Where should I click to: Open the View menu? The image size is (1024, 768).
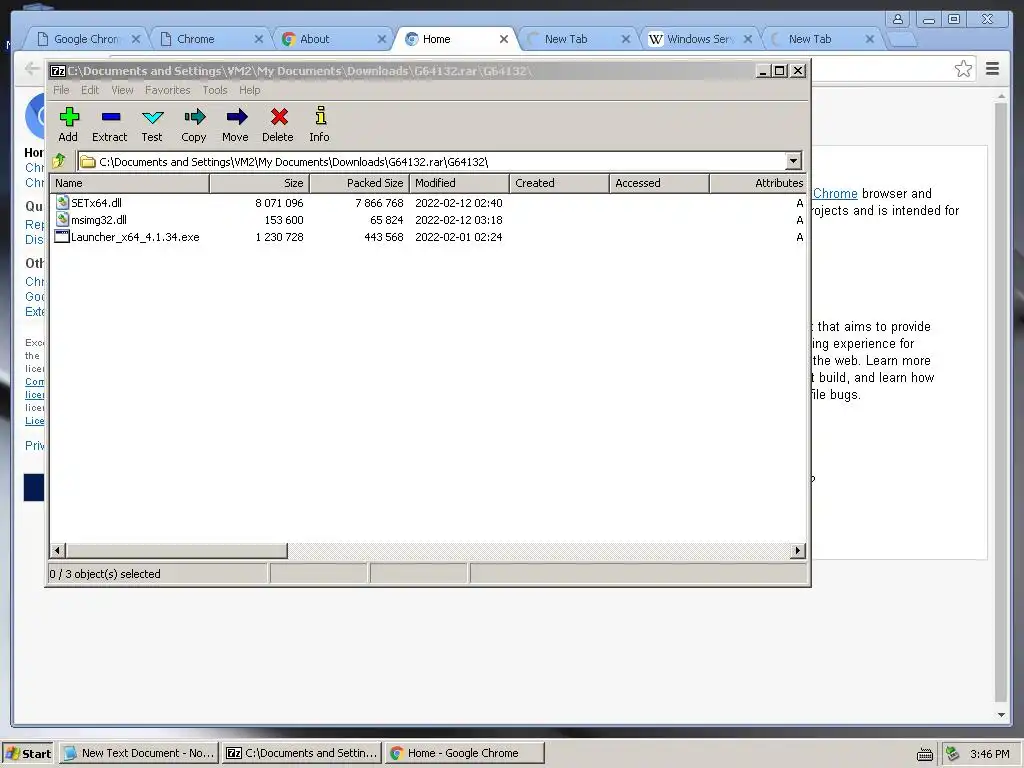pos(122,90)
